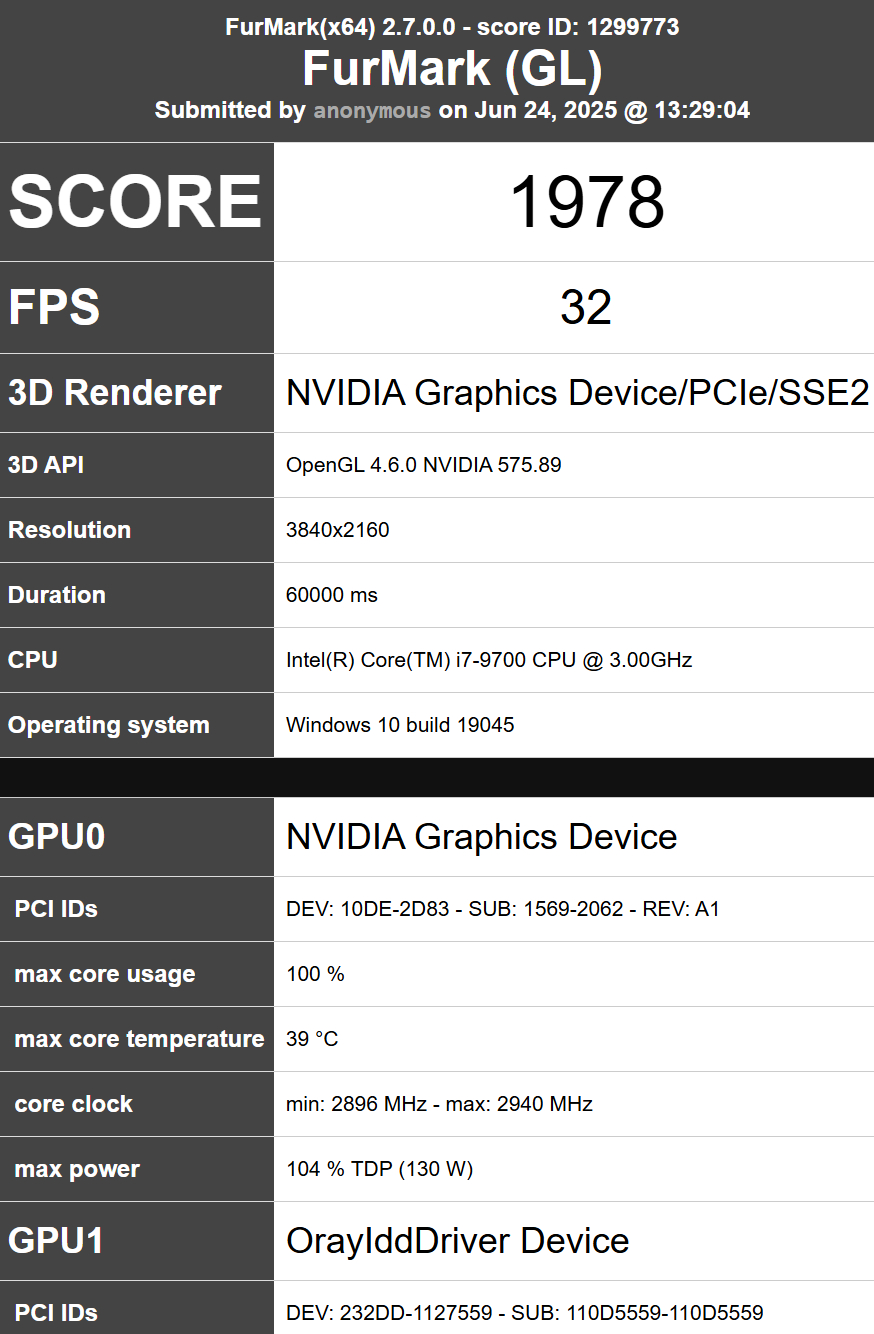This screenshot has height=1334, width=874.
Task: Click the core clock min/max MHz value
Action: pyautogui.click(x=439, y=1104)
